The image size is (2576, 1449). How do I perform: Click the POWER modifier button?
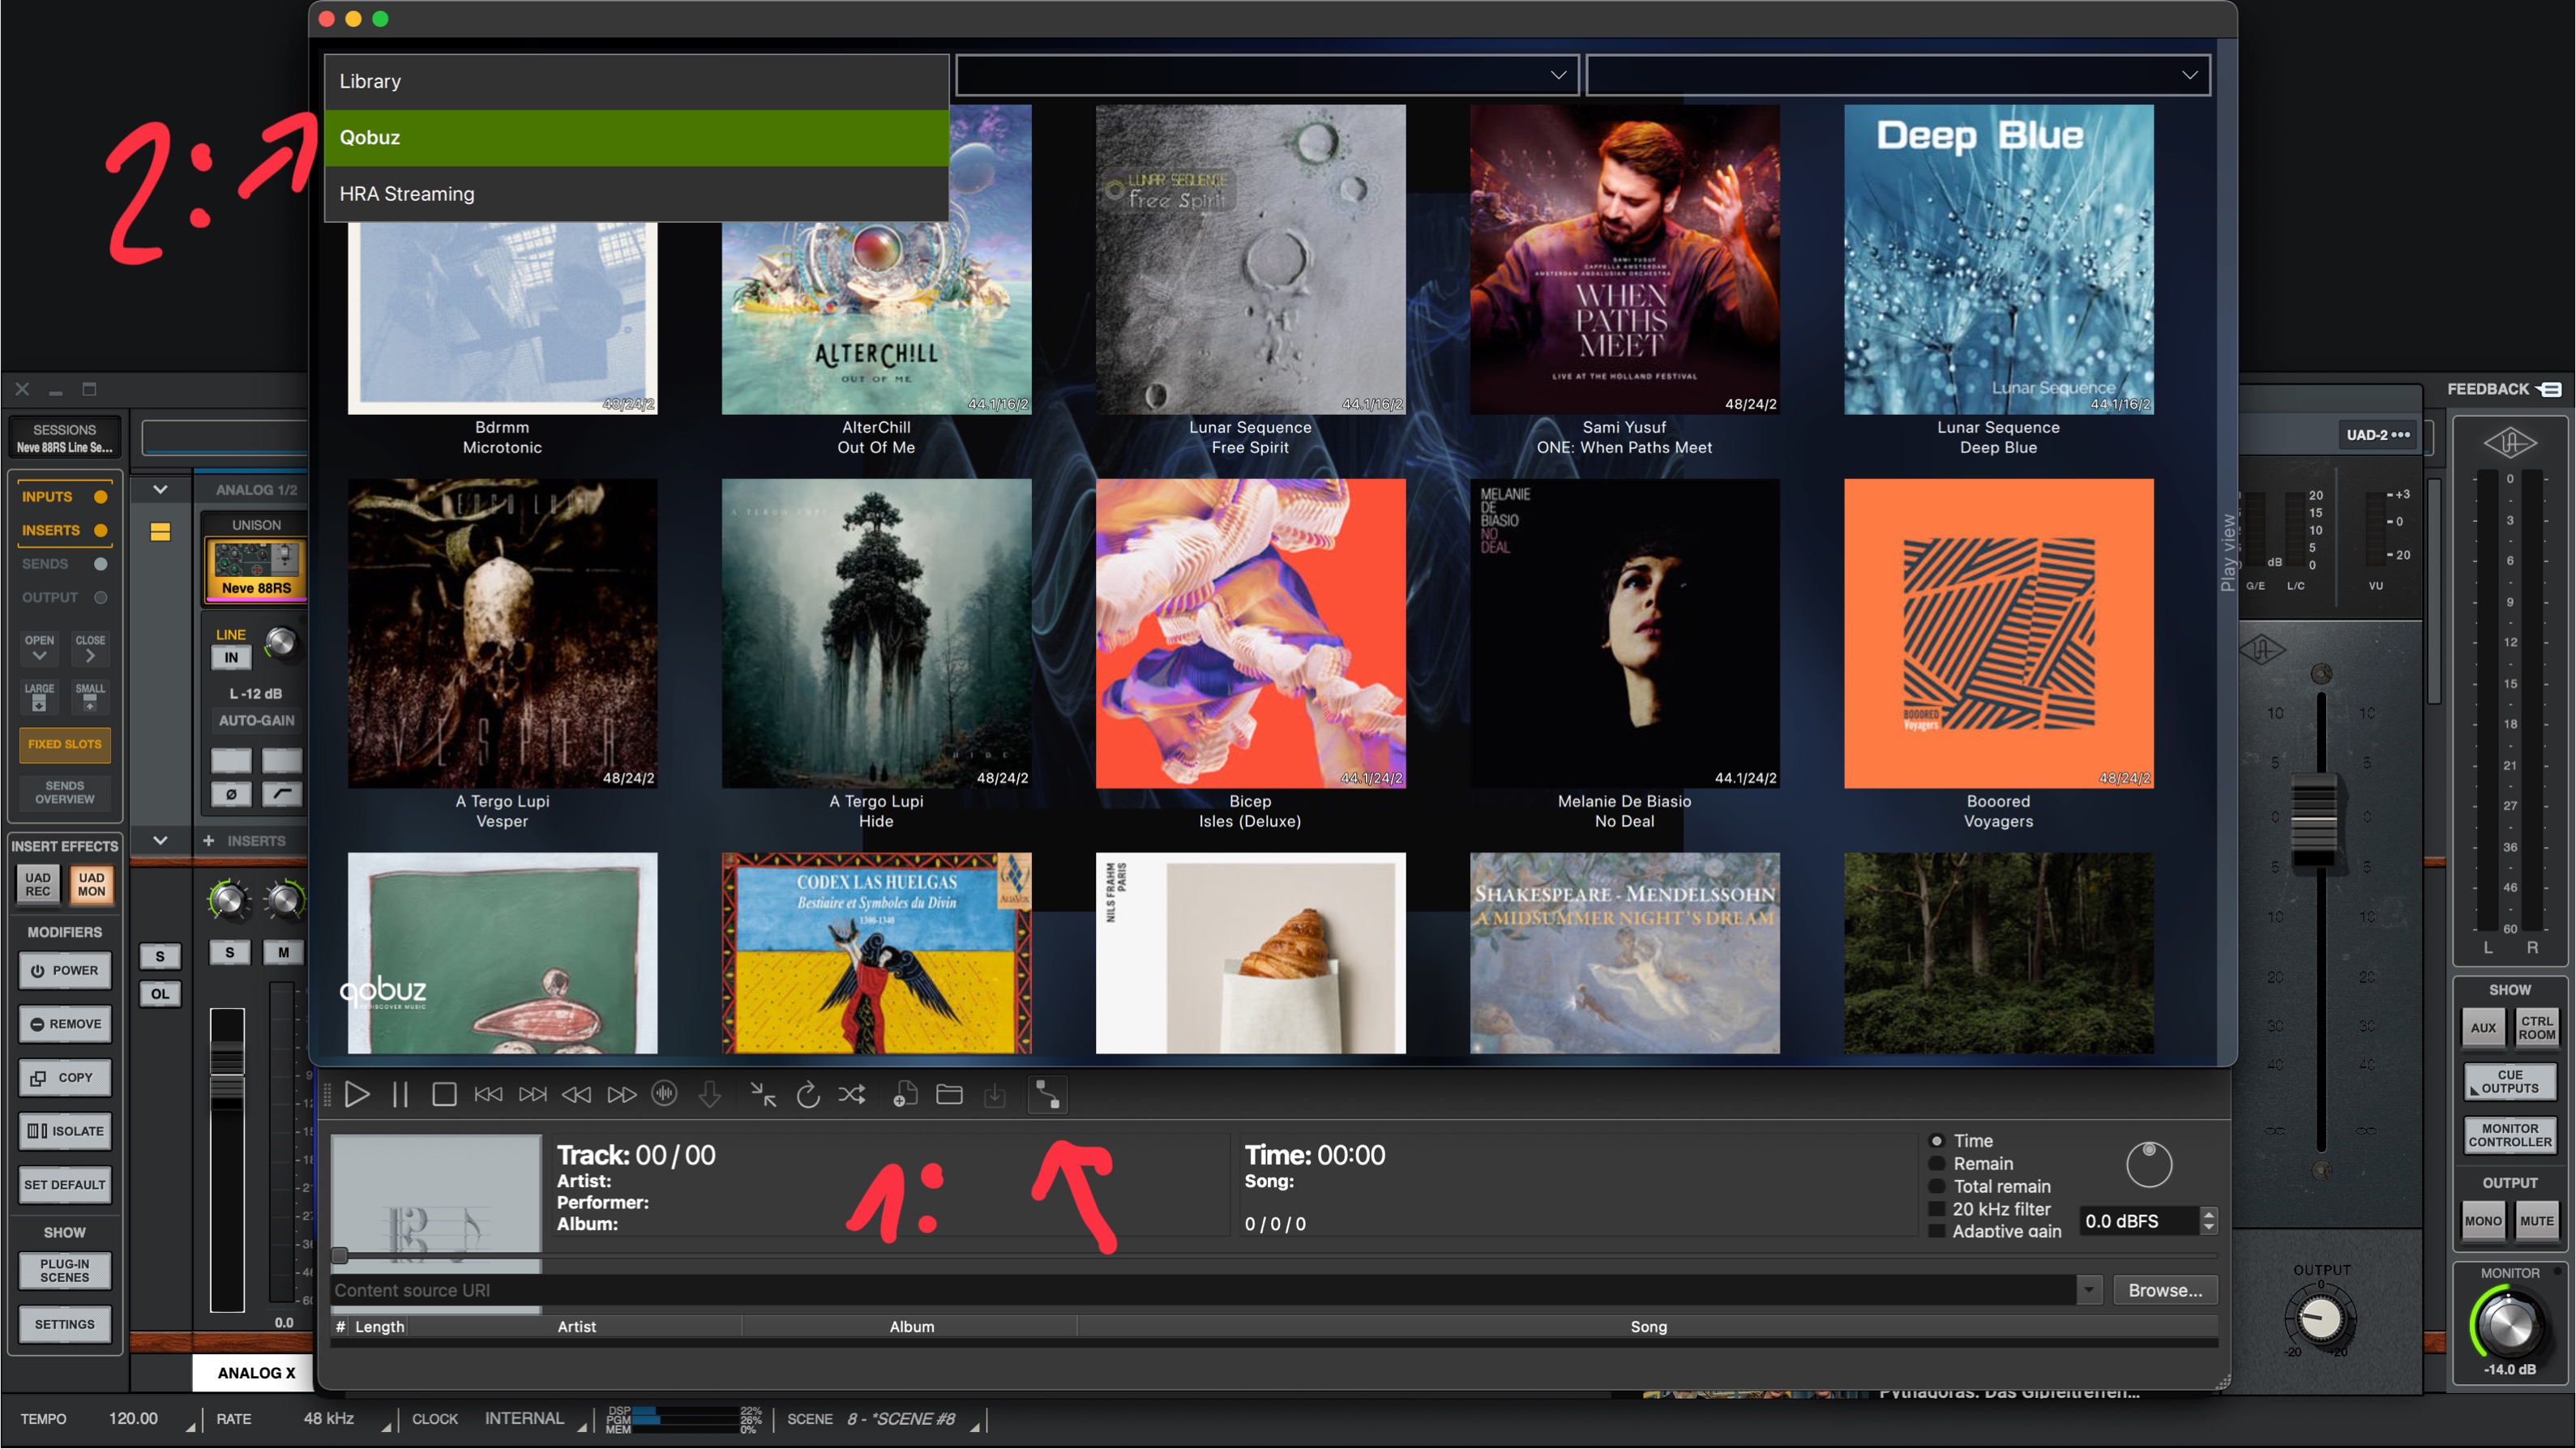pos(65,971)
